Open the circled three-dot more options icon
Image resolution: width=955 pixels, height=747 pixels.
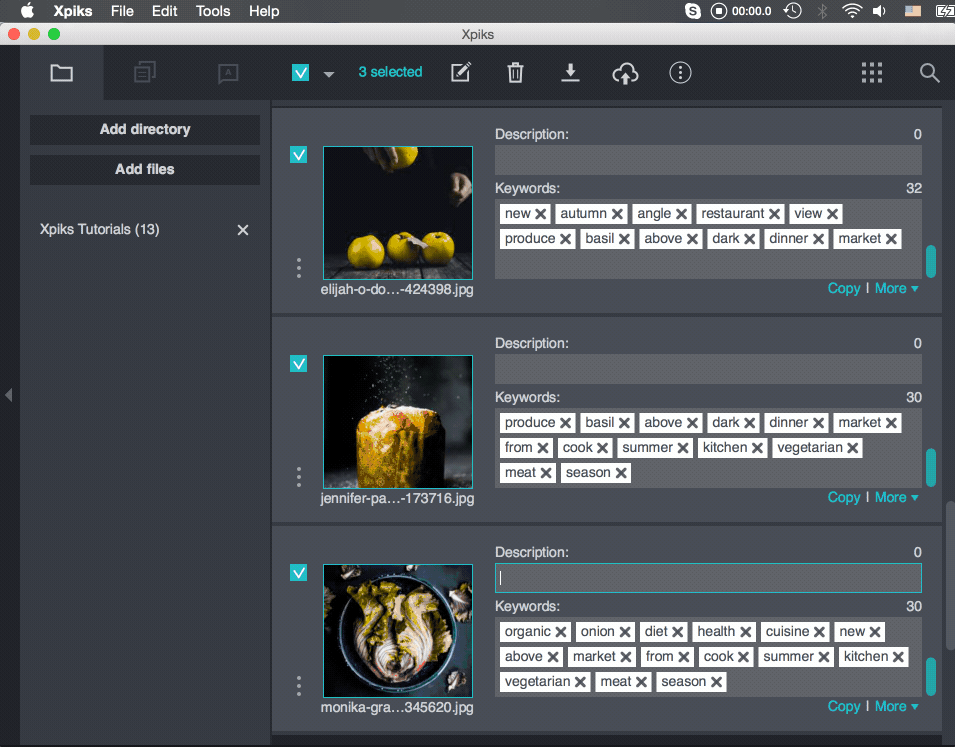click(x=681, y=73)
